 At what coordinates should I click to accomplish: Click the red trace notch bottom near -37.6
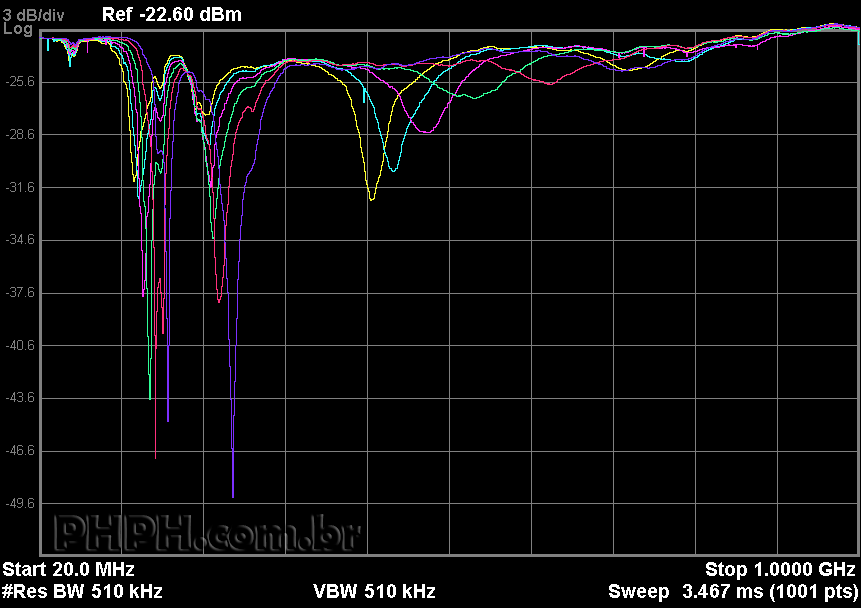(220, 300)
